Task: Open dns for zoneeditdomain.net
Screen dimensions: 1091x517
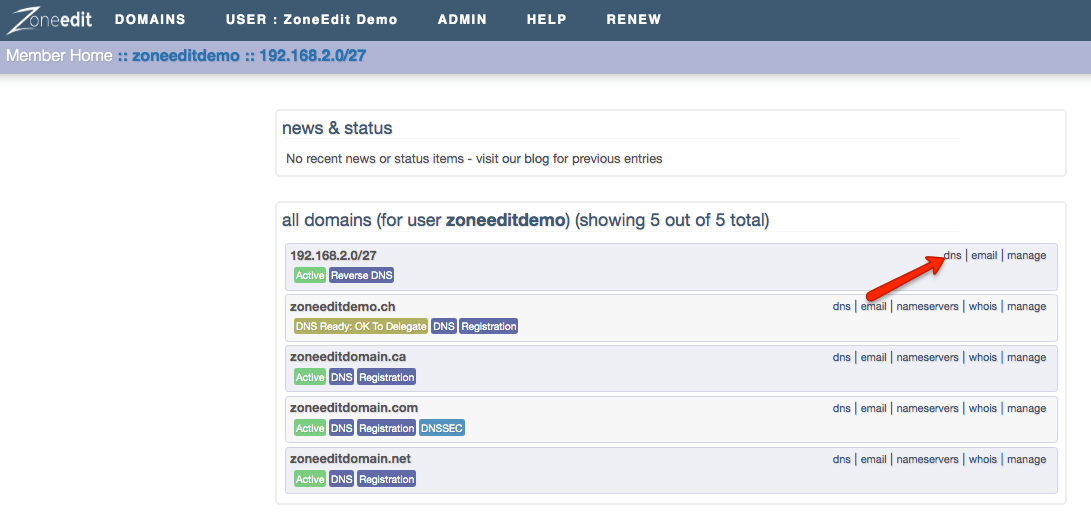Action: pos(842,459)
